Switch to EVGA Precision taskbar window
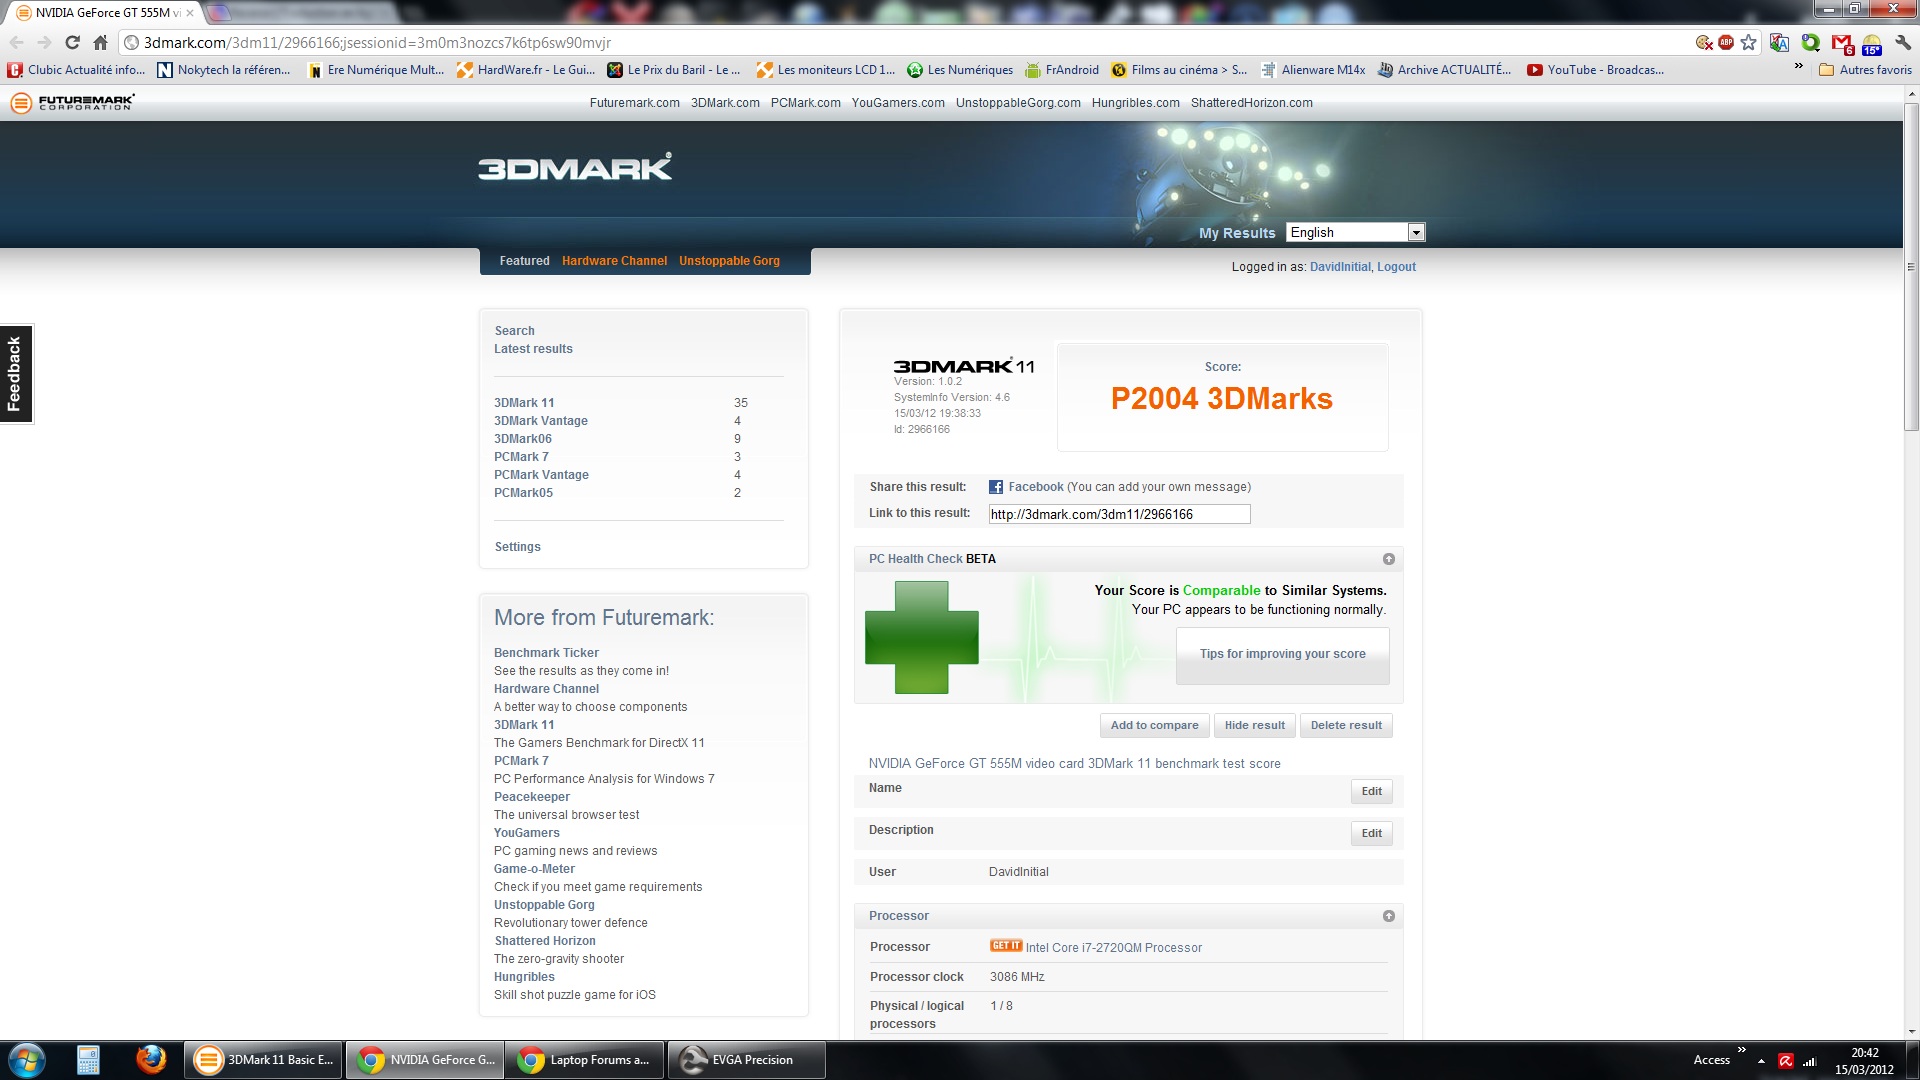 (747, 1060)
